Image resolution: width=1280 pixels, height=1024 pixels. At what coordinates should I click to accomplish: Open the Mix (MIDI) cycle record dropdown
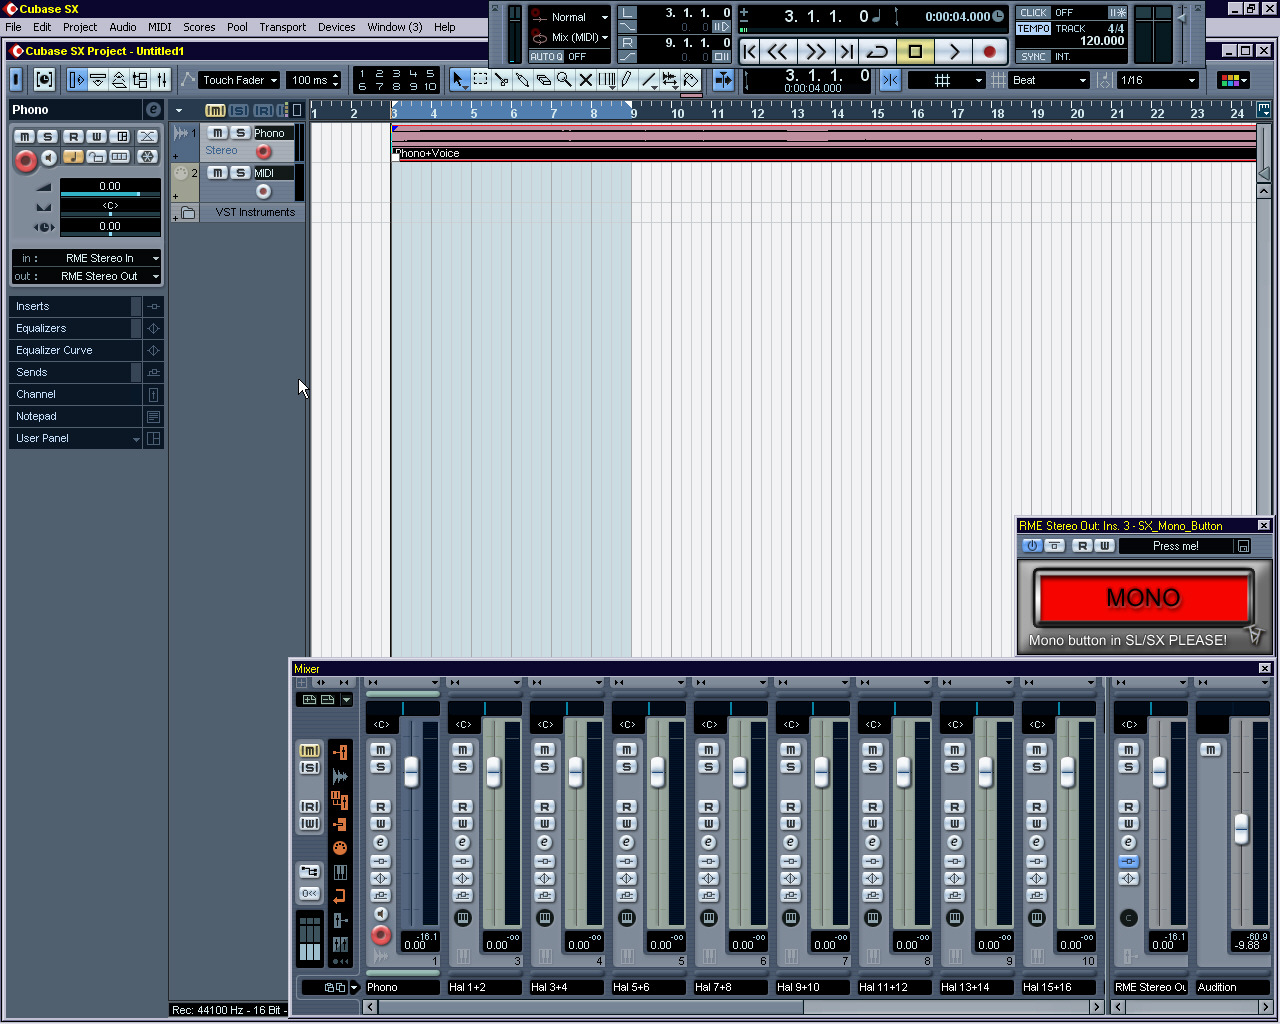coord(570,37)
